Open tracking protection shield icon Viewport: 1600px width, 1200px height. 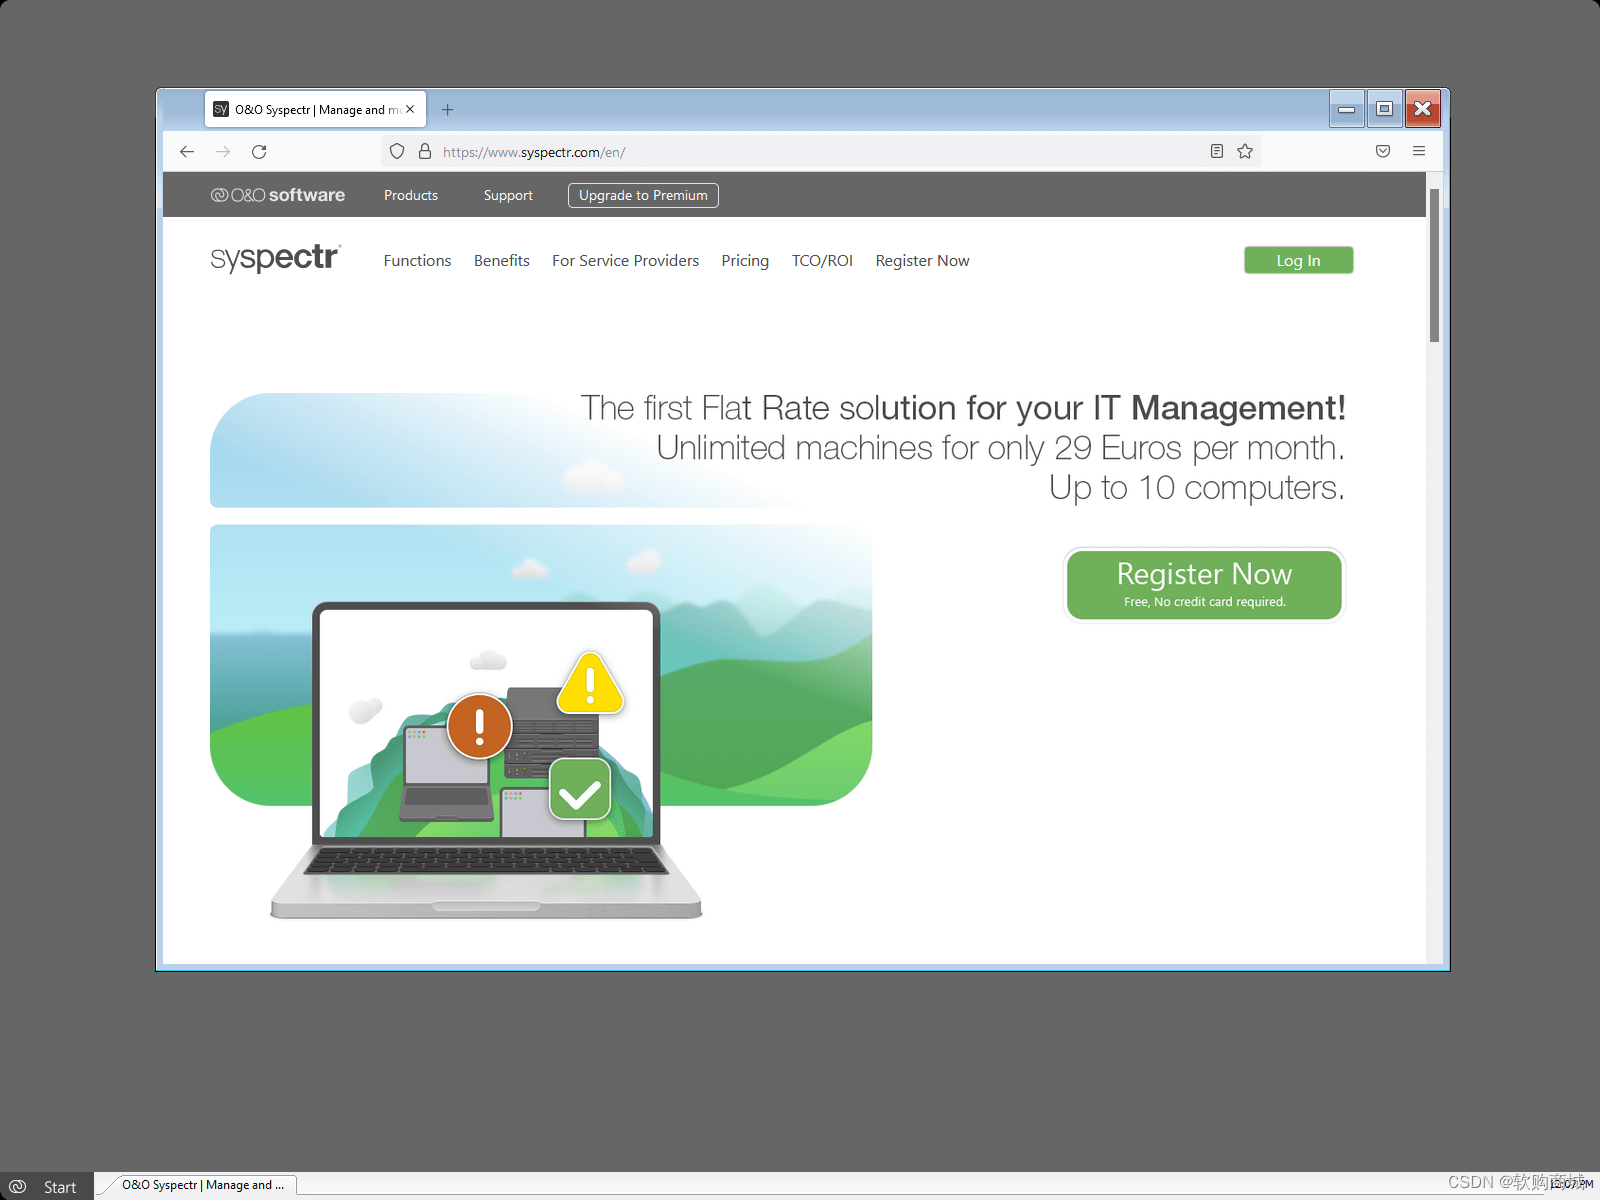397,152
